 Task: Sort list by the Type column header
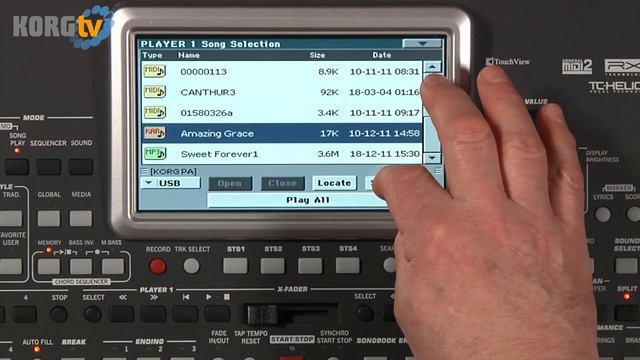pyautogui.click(x=152, y=55)
